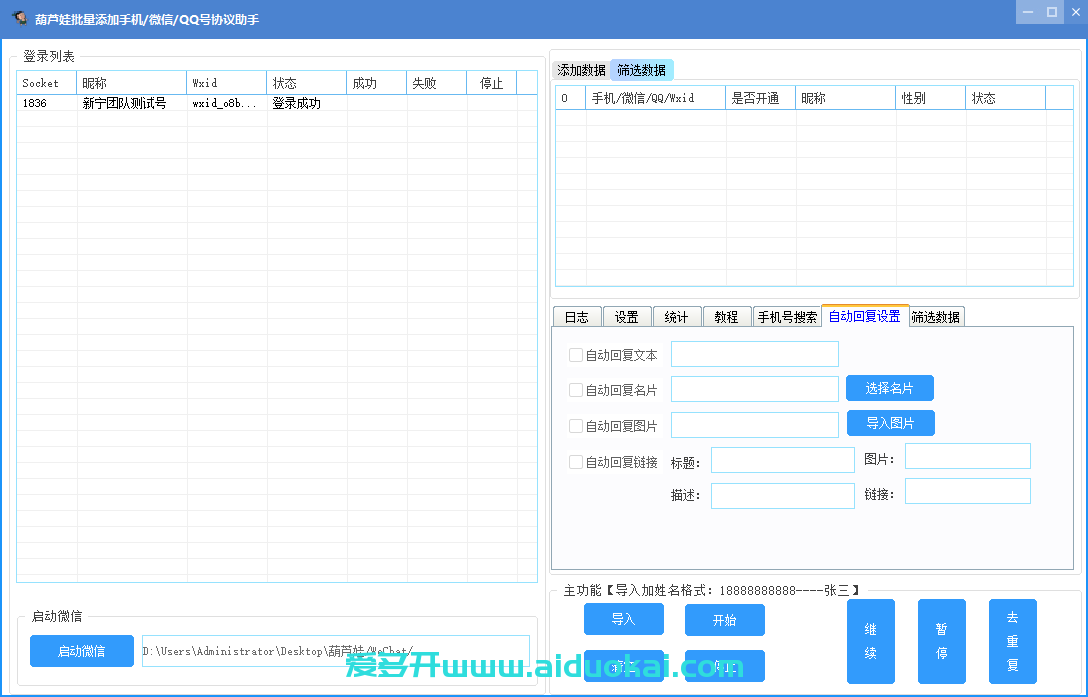Click the 图片 input field beside 标题
Screen dimensions: 1088x697
[x=968, y=457]
